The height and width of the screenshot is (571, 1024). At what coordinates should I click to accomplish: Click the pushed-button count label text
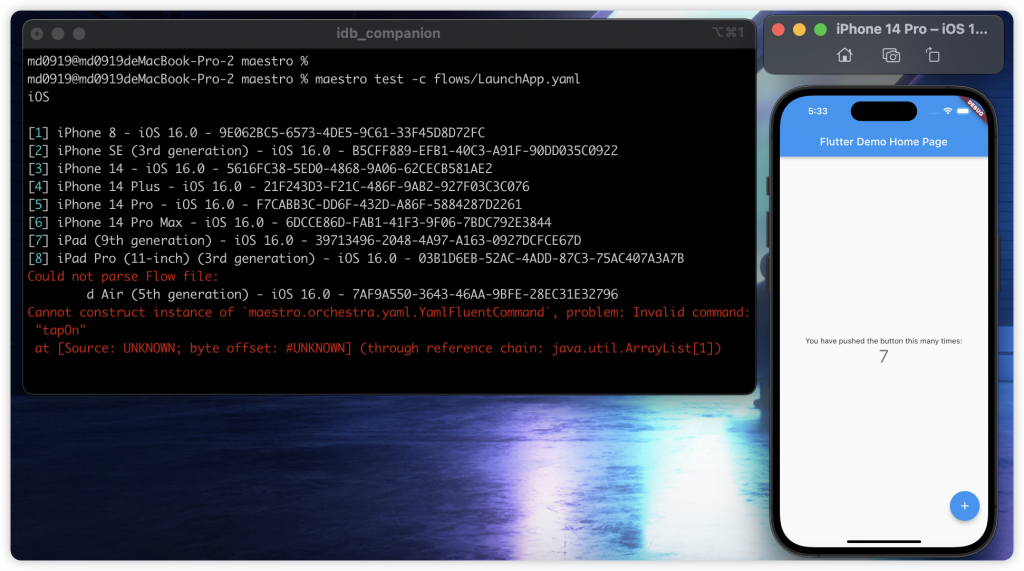(x=884, y=341)
